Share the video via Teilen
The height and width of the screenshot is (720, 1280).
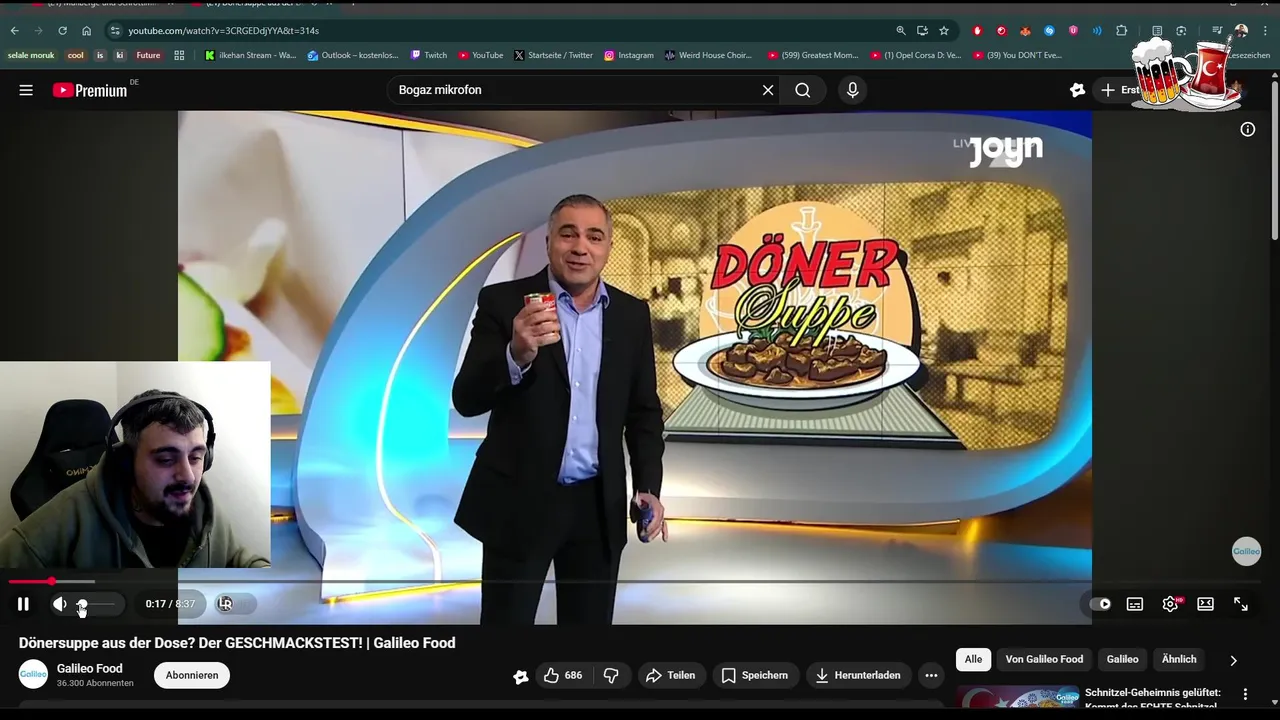[x=671, y=675]
